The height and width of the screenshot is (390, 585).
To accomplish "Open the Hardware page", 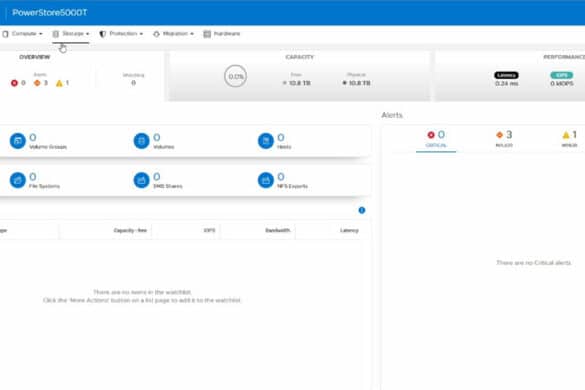I will [x=222, y=34].
